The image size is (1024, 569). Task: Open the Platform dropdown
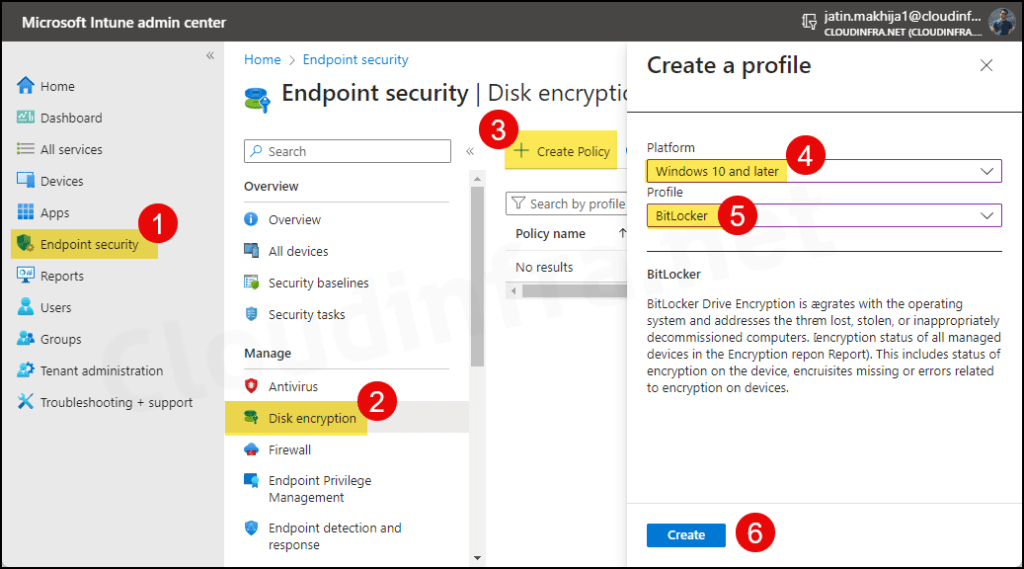[x=824, y=171]
